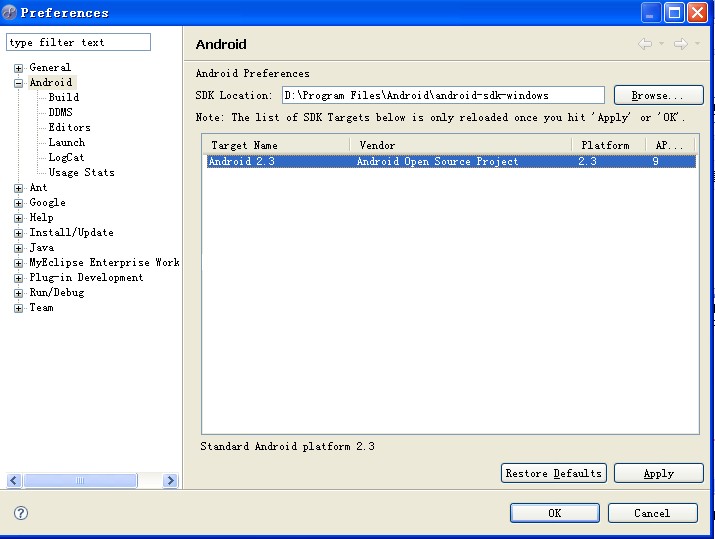The height and width of the screenshot is (539, 715).
Task: Select the Ant preferences category
Action: pos(38,187)
